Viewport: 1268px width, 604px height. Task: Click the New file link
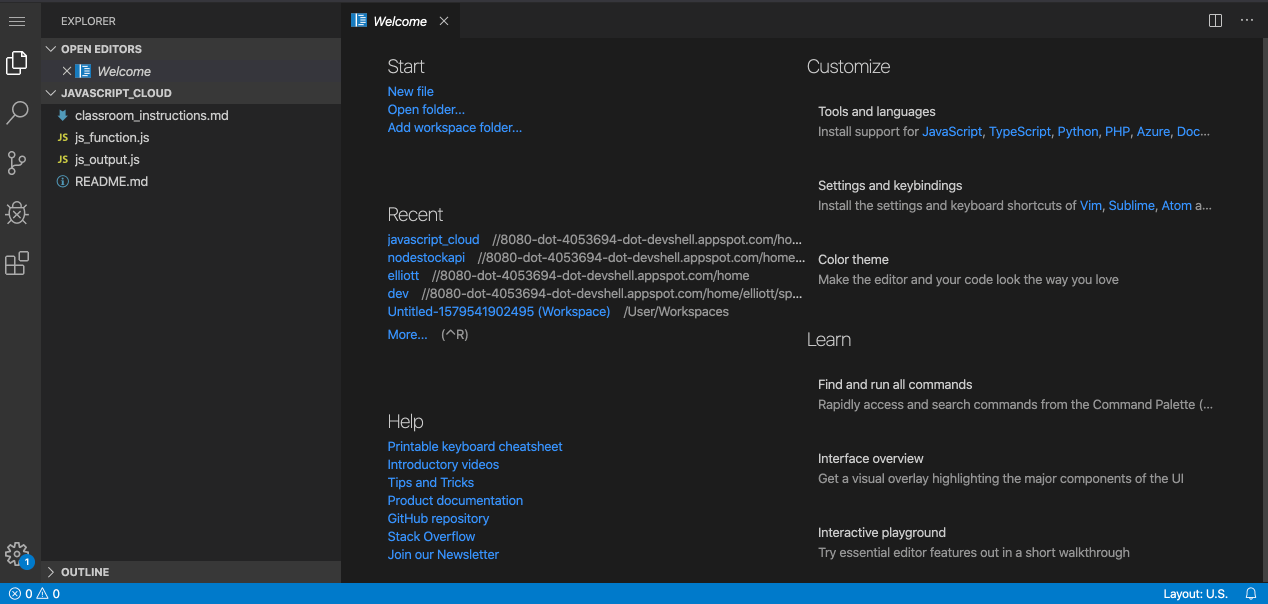click(x=410, y=91)
